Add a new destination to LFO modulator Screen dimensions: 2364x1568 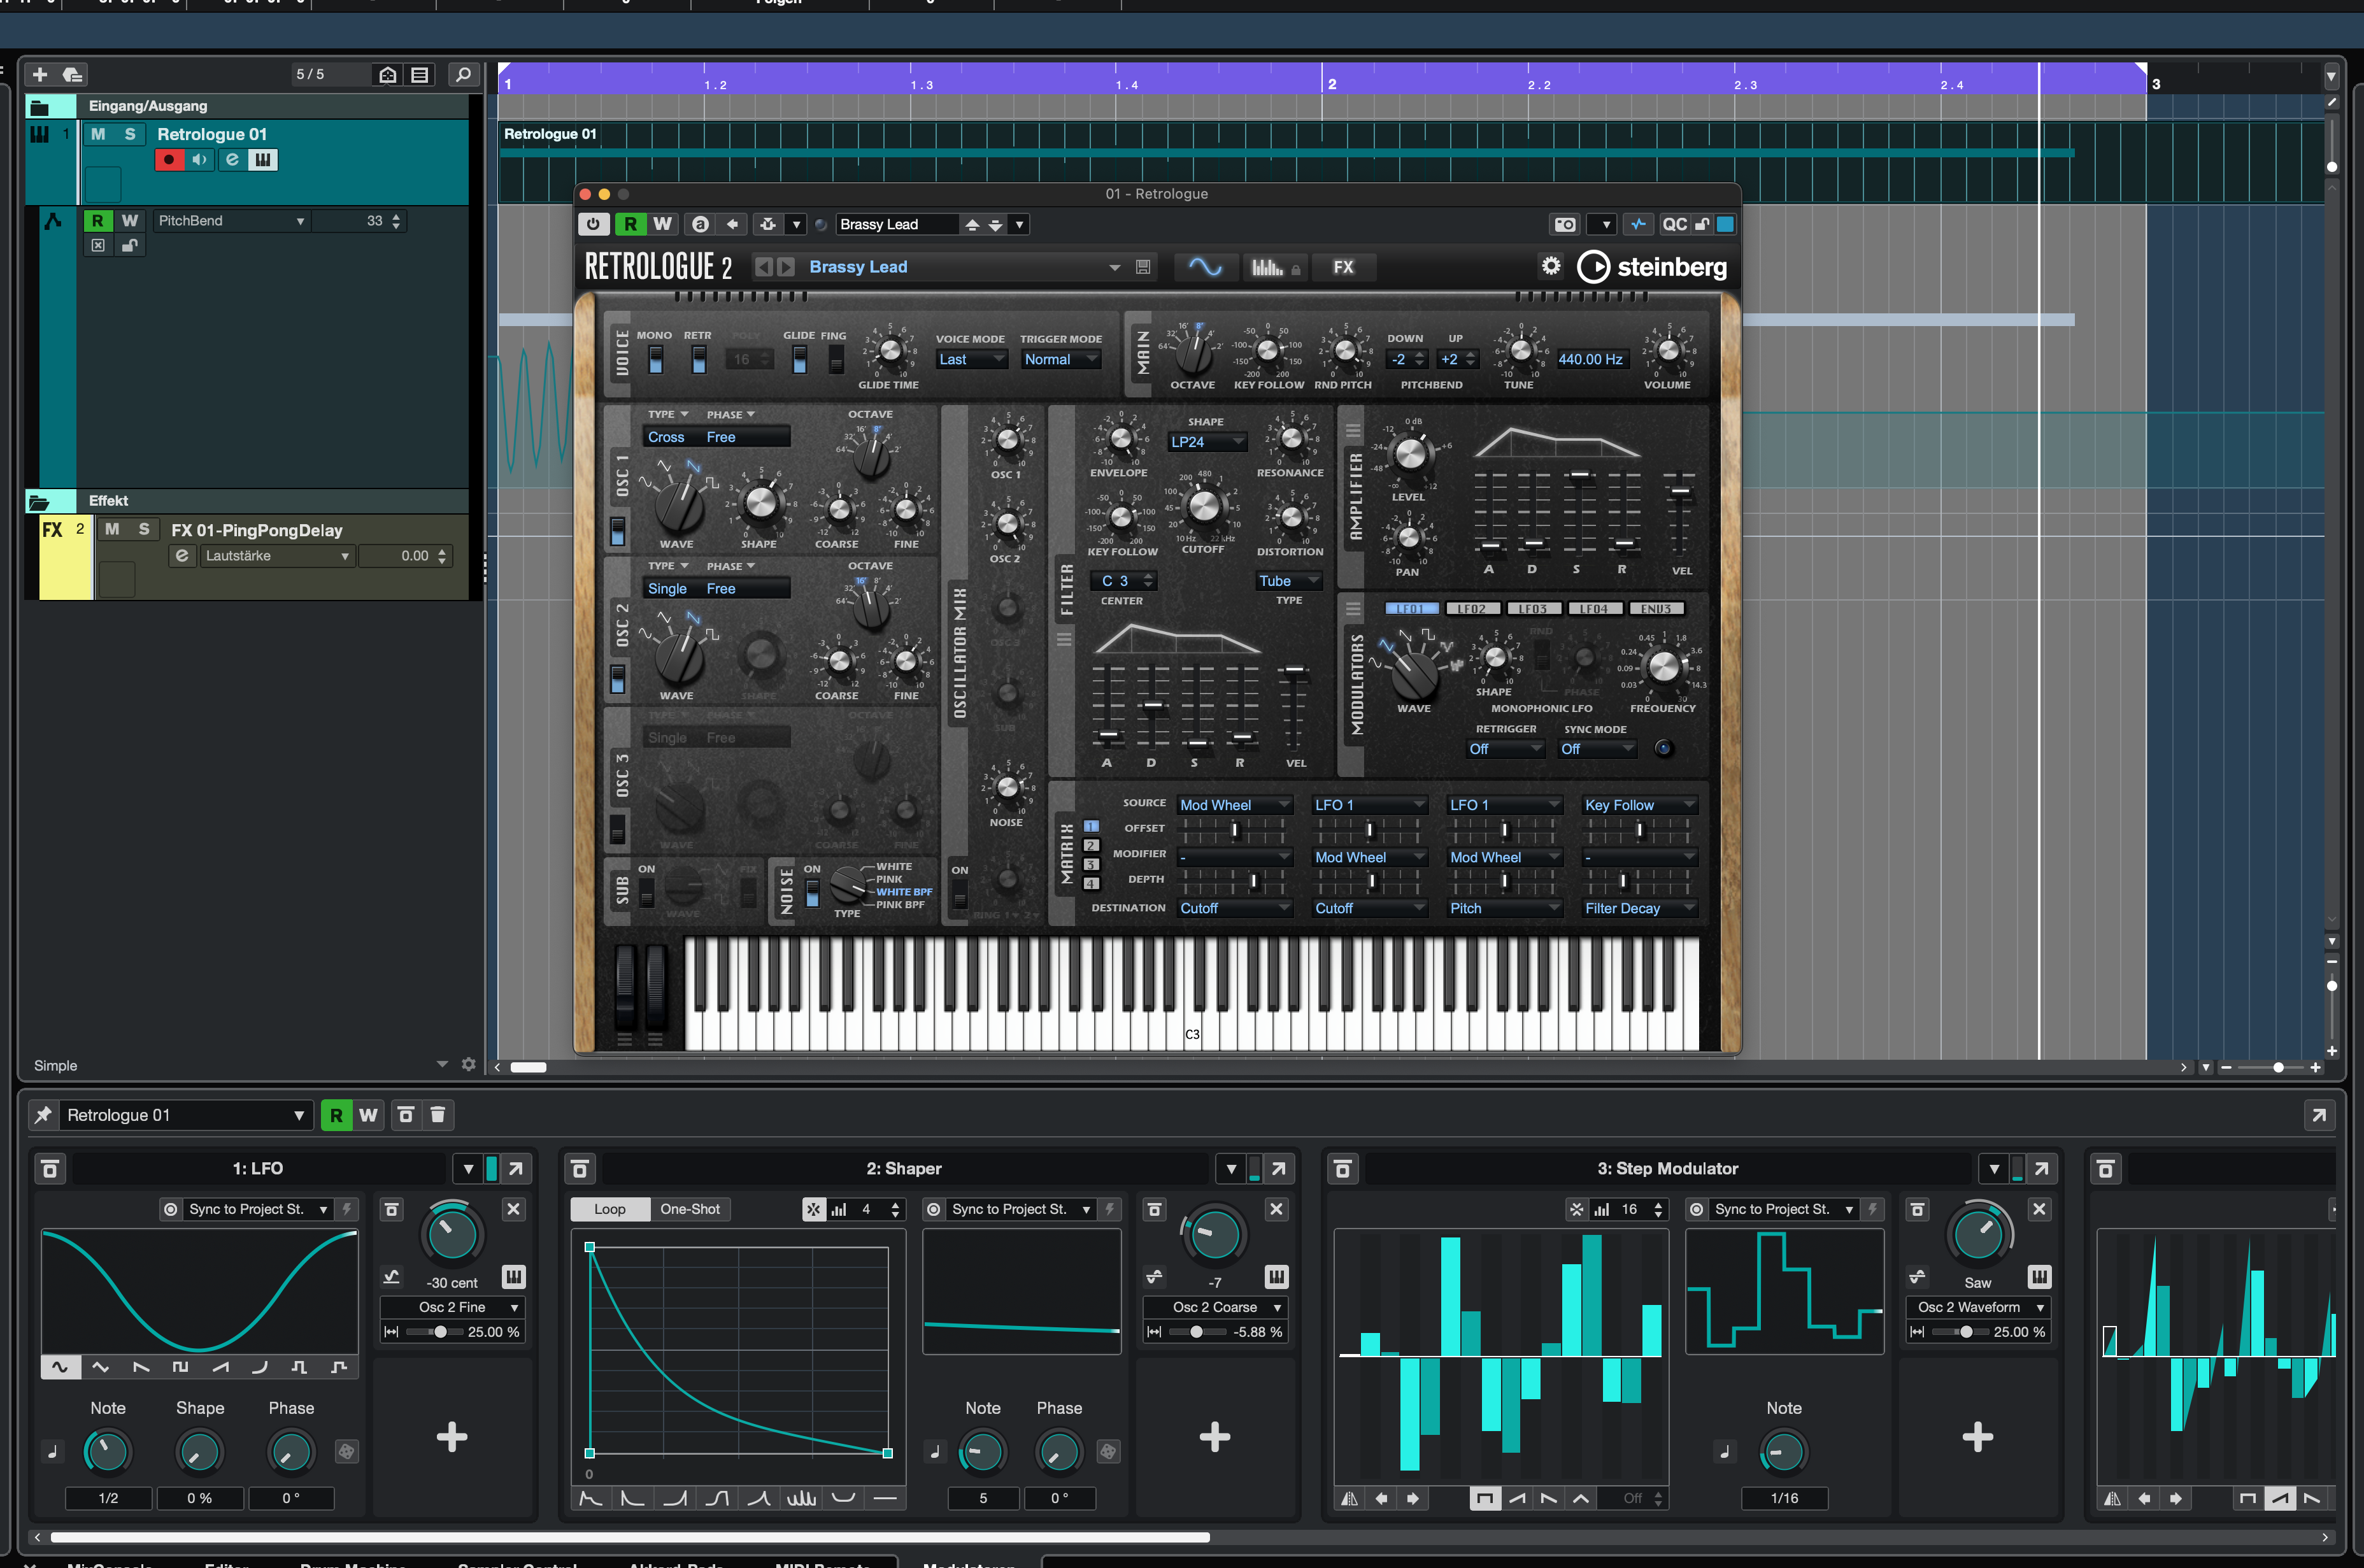coord(452,1437)
